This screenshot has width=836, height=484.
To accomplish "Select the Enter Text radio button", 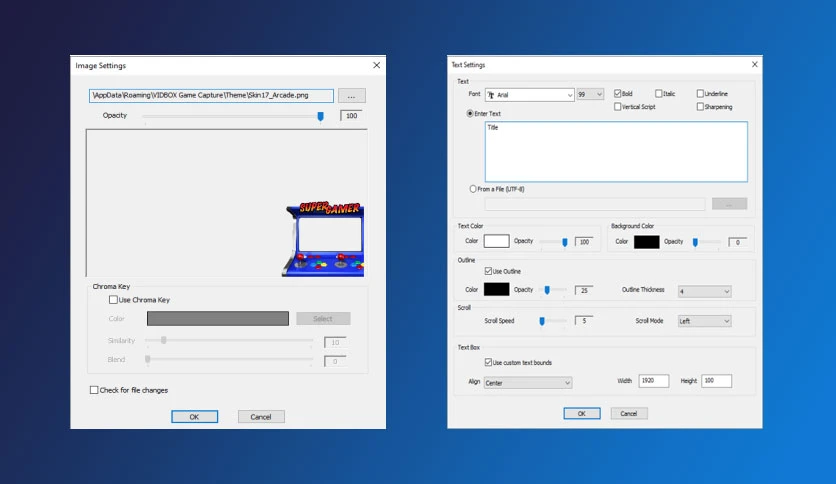I will click(470, 114).
